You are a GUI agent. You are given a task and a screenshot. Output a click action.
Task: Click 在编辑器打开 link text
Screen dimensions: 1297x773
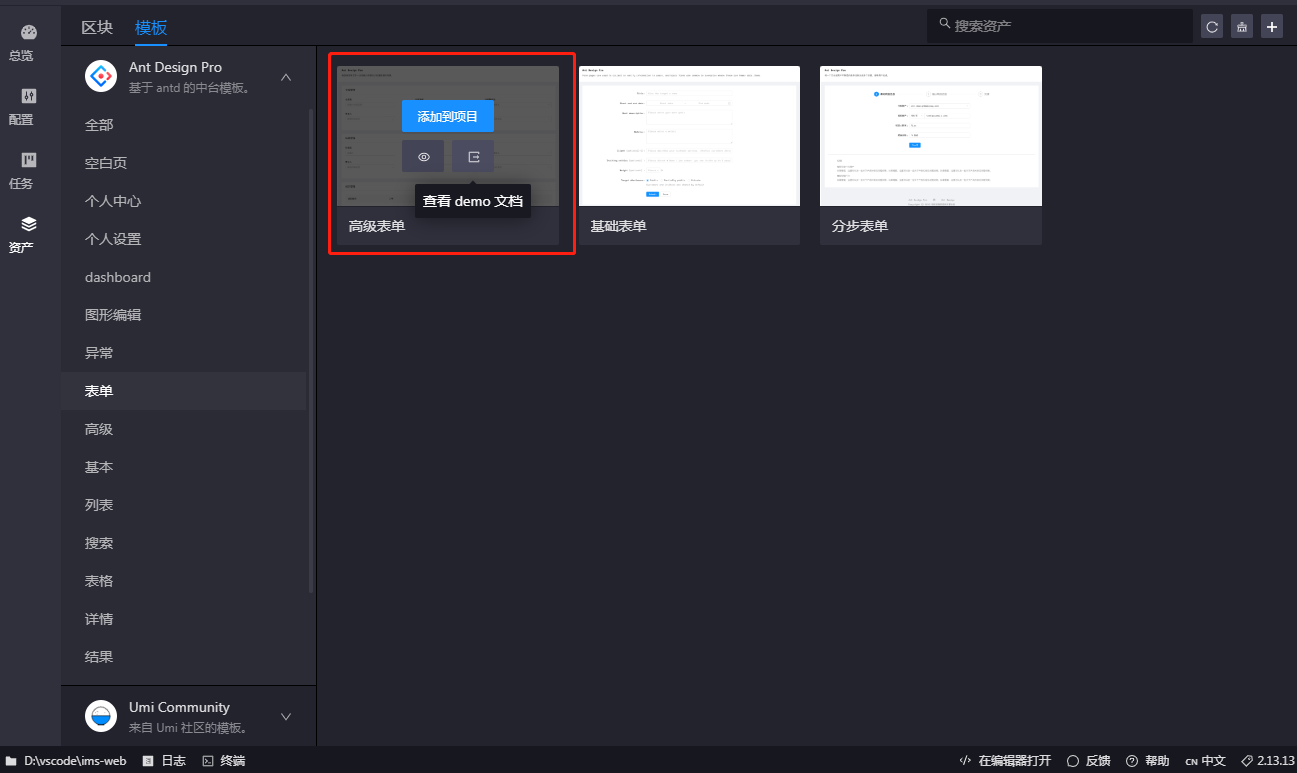1015,761
